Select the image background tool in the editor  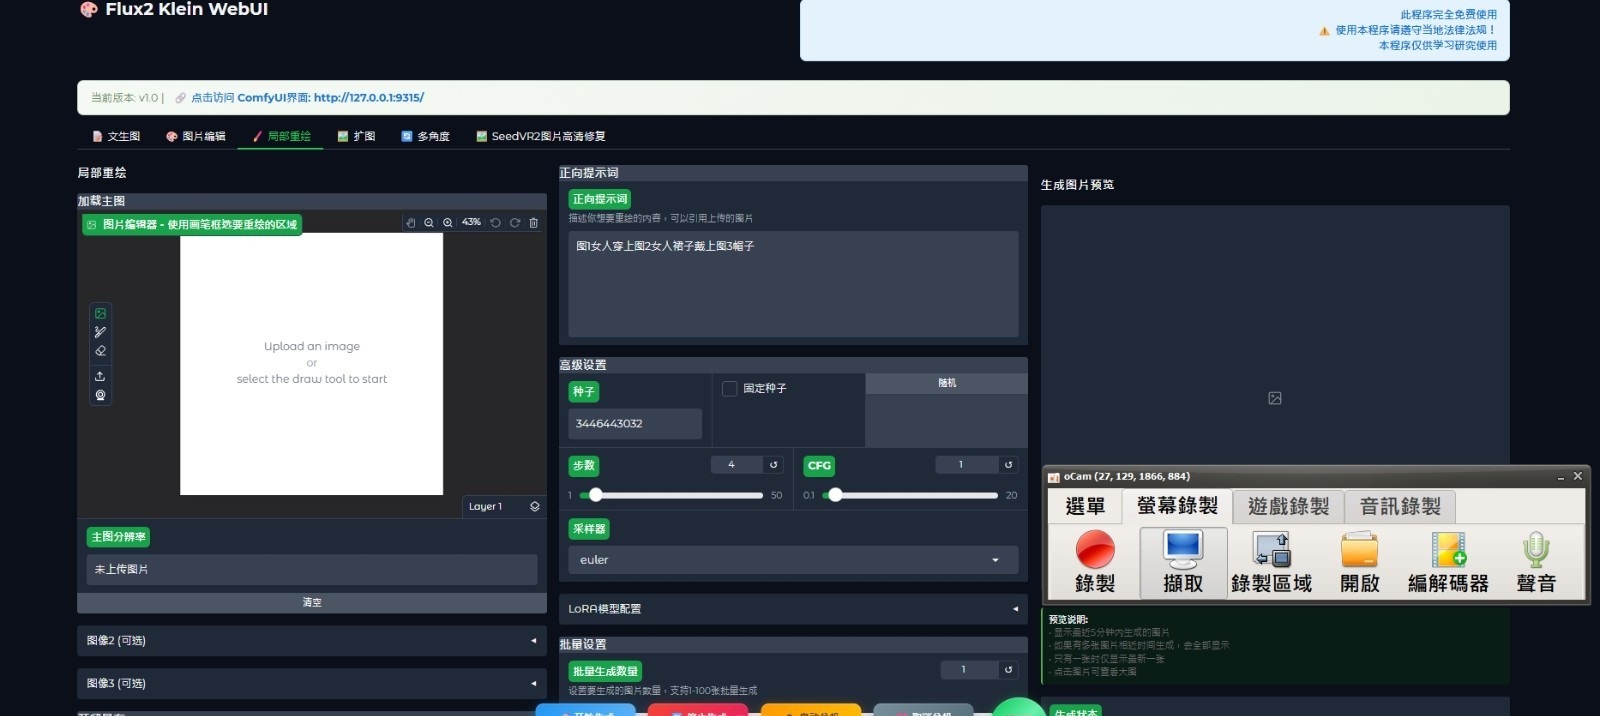click(x=100, y=313)
